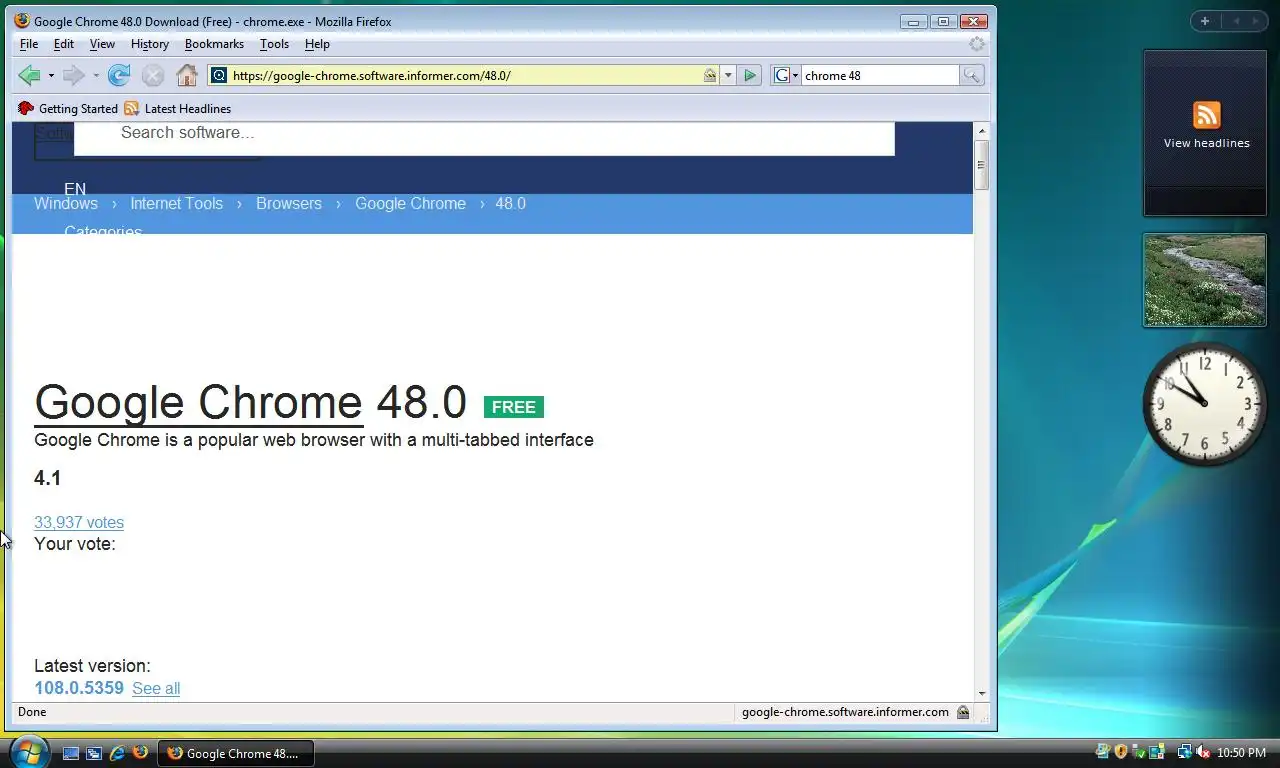Open the History menu
Screen dimensions: 1280x768
150,44
